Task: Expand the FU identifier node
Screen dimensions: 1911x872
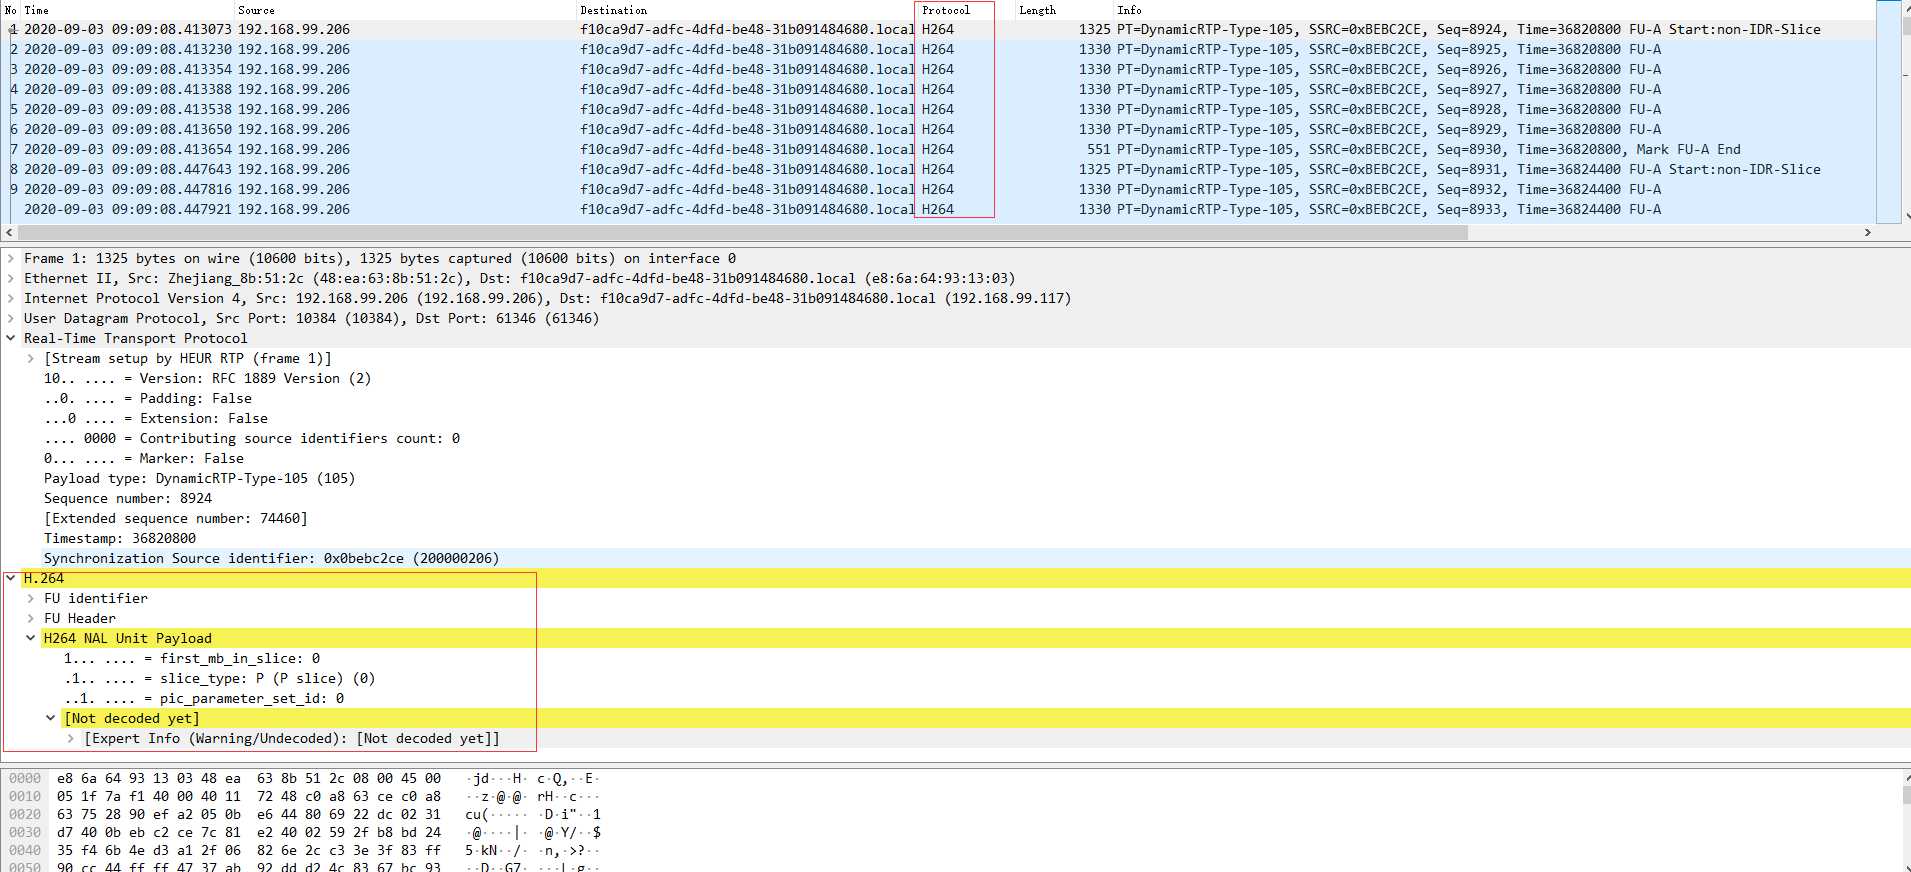Action: pyautogui.click(x=30, y=598)
